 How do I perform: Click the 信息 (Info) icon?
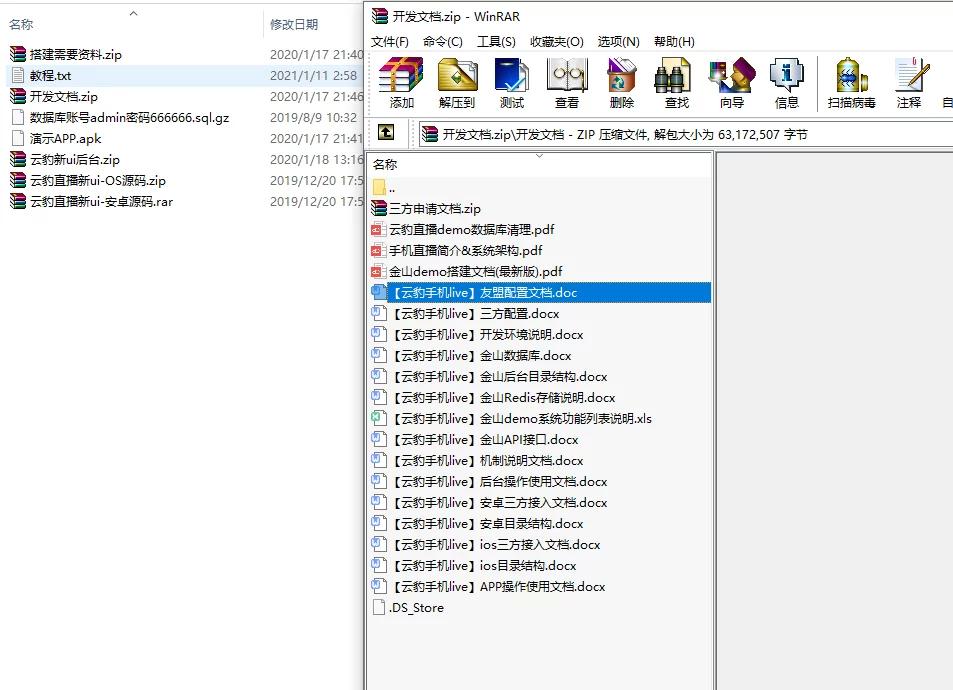click(786, 82)
